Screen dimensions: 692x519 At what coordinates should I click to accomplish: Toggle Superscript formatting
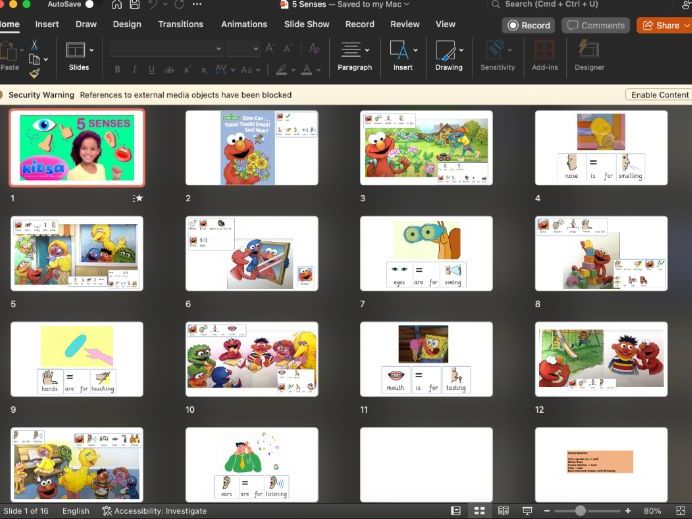187,69
